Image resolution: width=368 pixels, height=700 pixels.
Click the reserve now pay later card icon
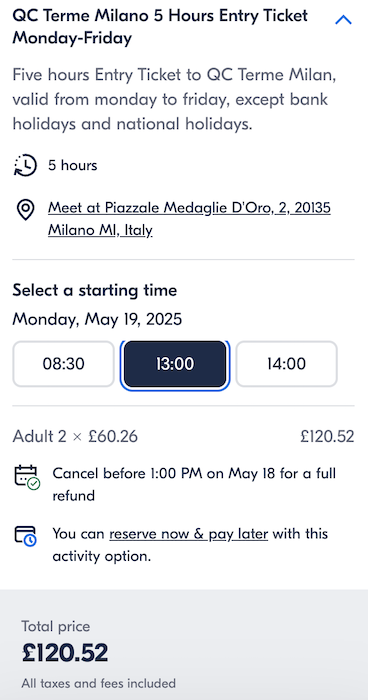[x=26, y=536]
